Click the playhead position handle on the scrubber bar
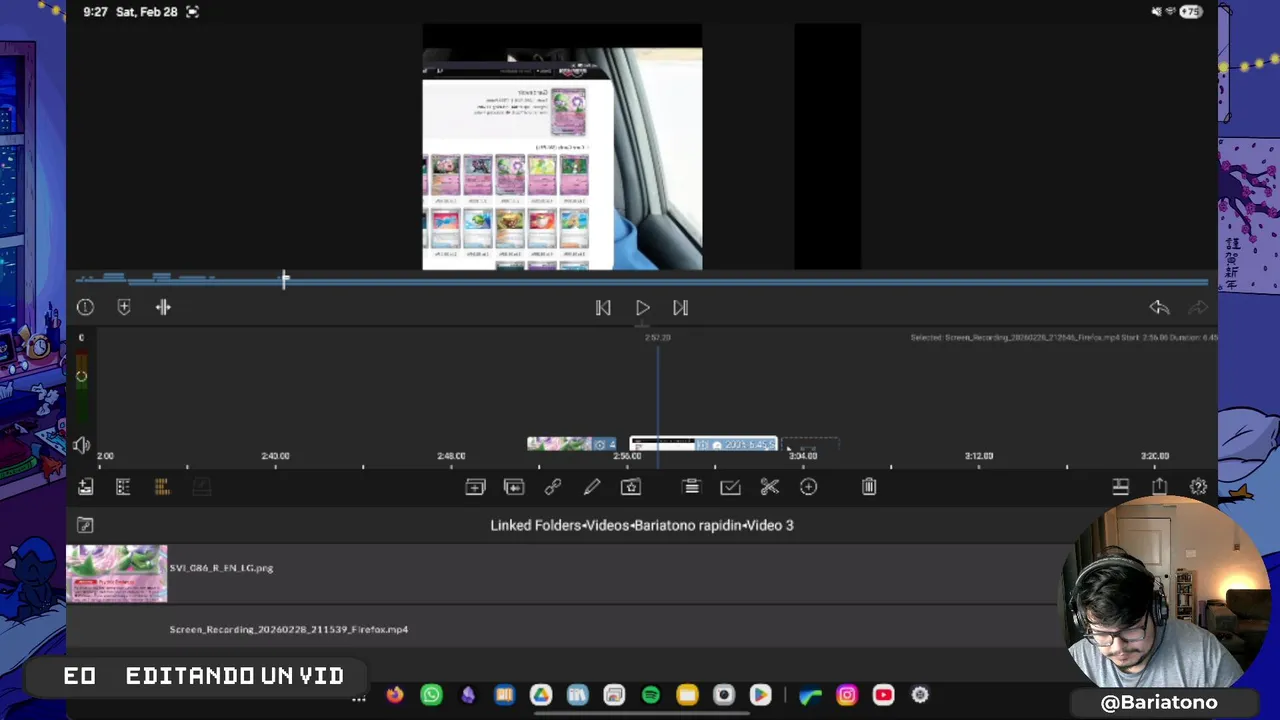1280x720 pixels. 285,279
